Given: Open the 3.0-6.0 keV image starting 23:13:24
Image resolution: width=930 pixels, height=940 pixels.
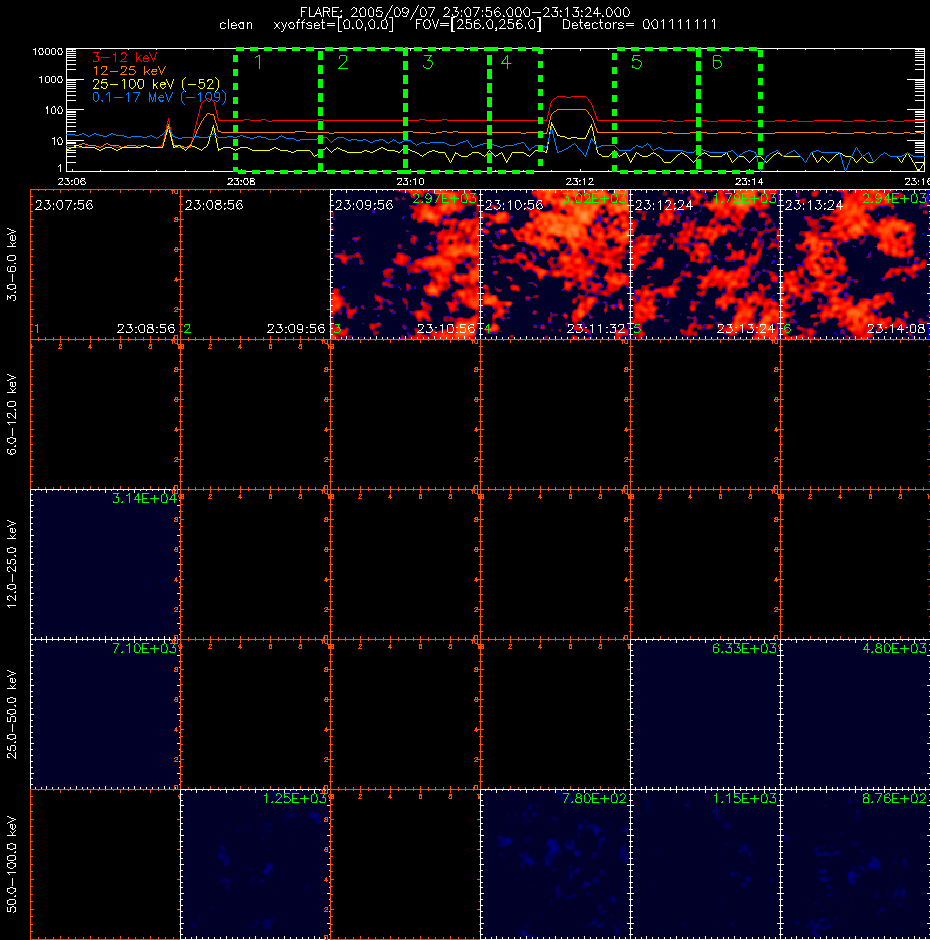Looking at the screenshot, I should (856, 264).
